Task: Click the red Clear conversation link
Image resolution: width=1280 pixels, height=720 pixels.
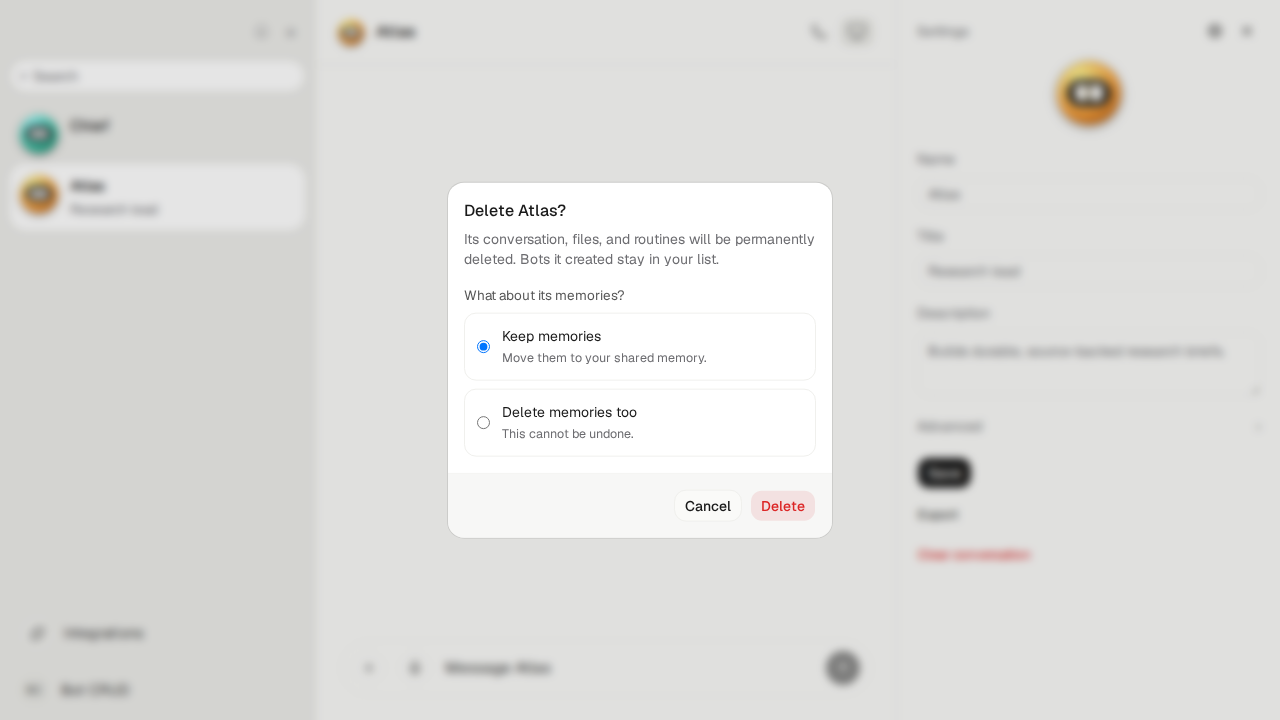Action: coord(973,554)
